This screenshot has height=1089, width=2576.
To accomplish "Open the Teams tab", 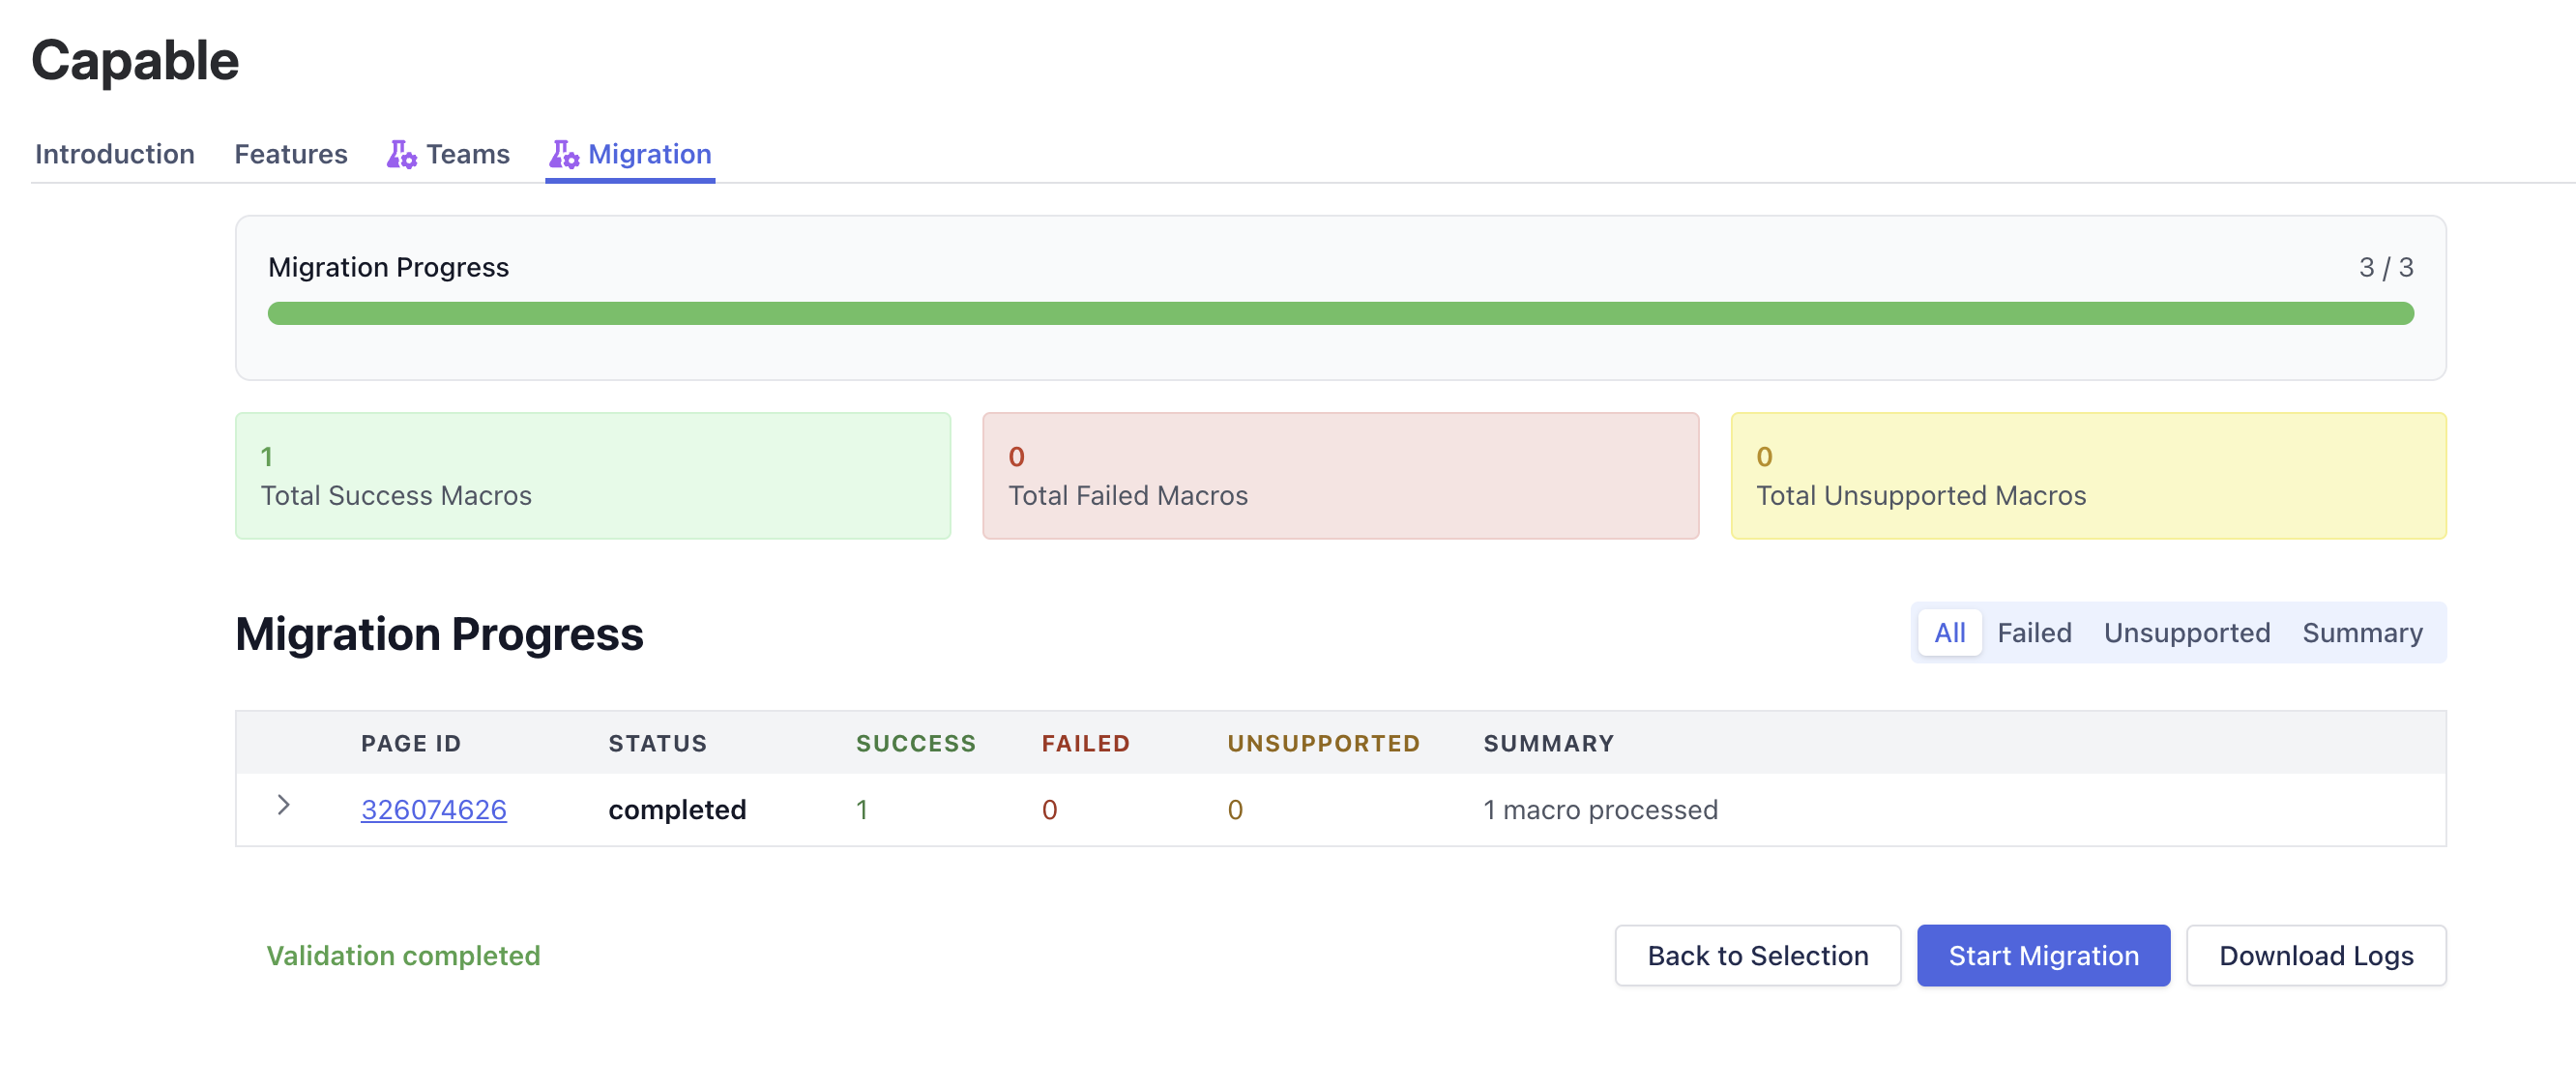I will click(x=467, y=154).
